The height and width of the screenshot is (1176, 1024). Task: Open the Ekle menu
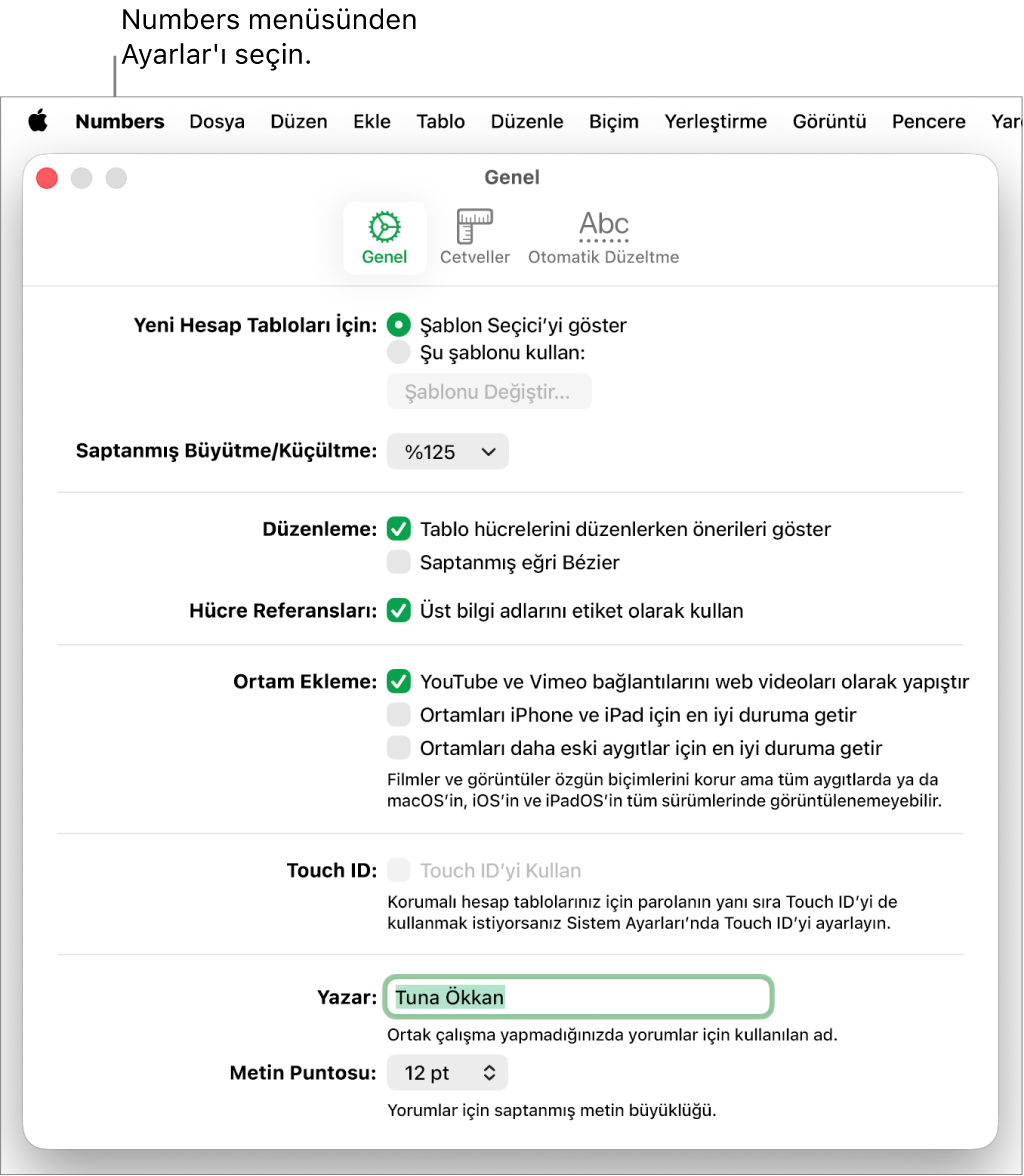372,122
